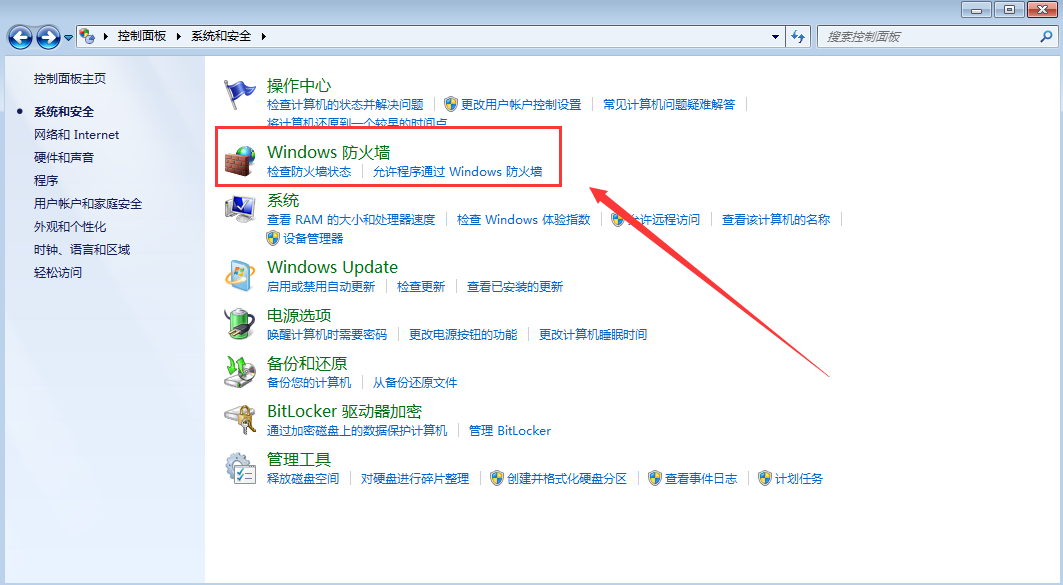Open the 操作中心 heading
The height and width of the screenshot is (585, 1063).
coord(299,85)
